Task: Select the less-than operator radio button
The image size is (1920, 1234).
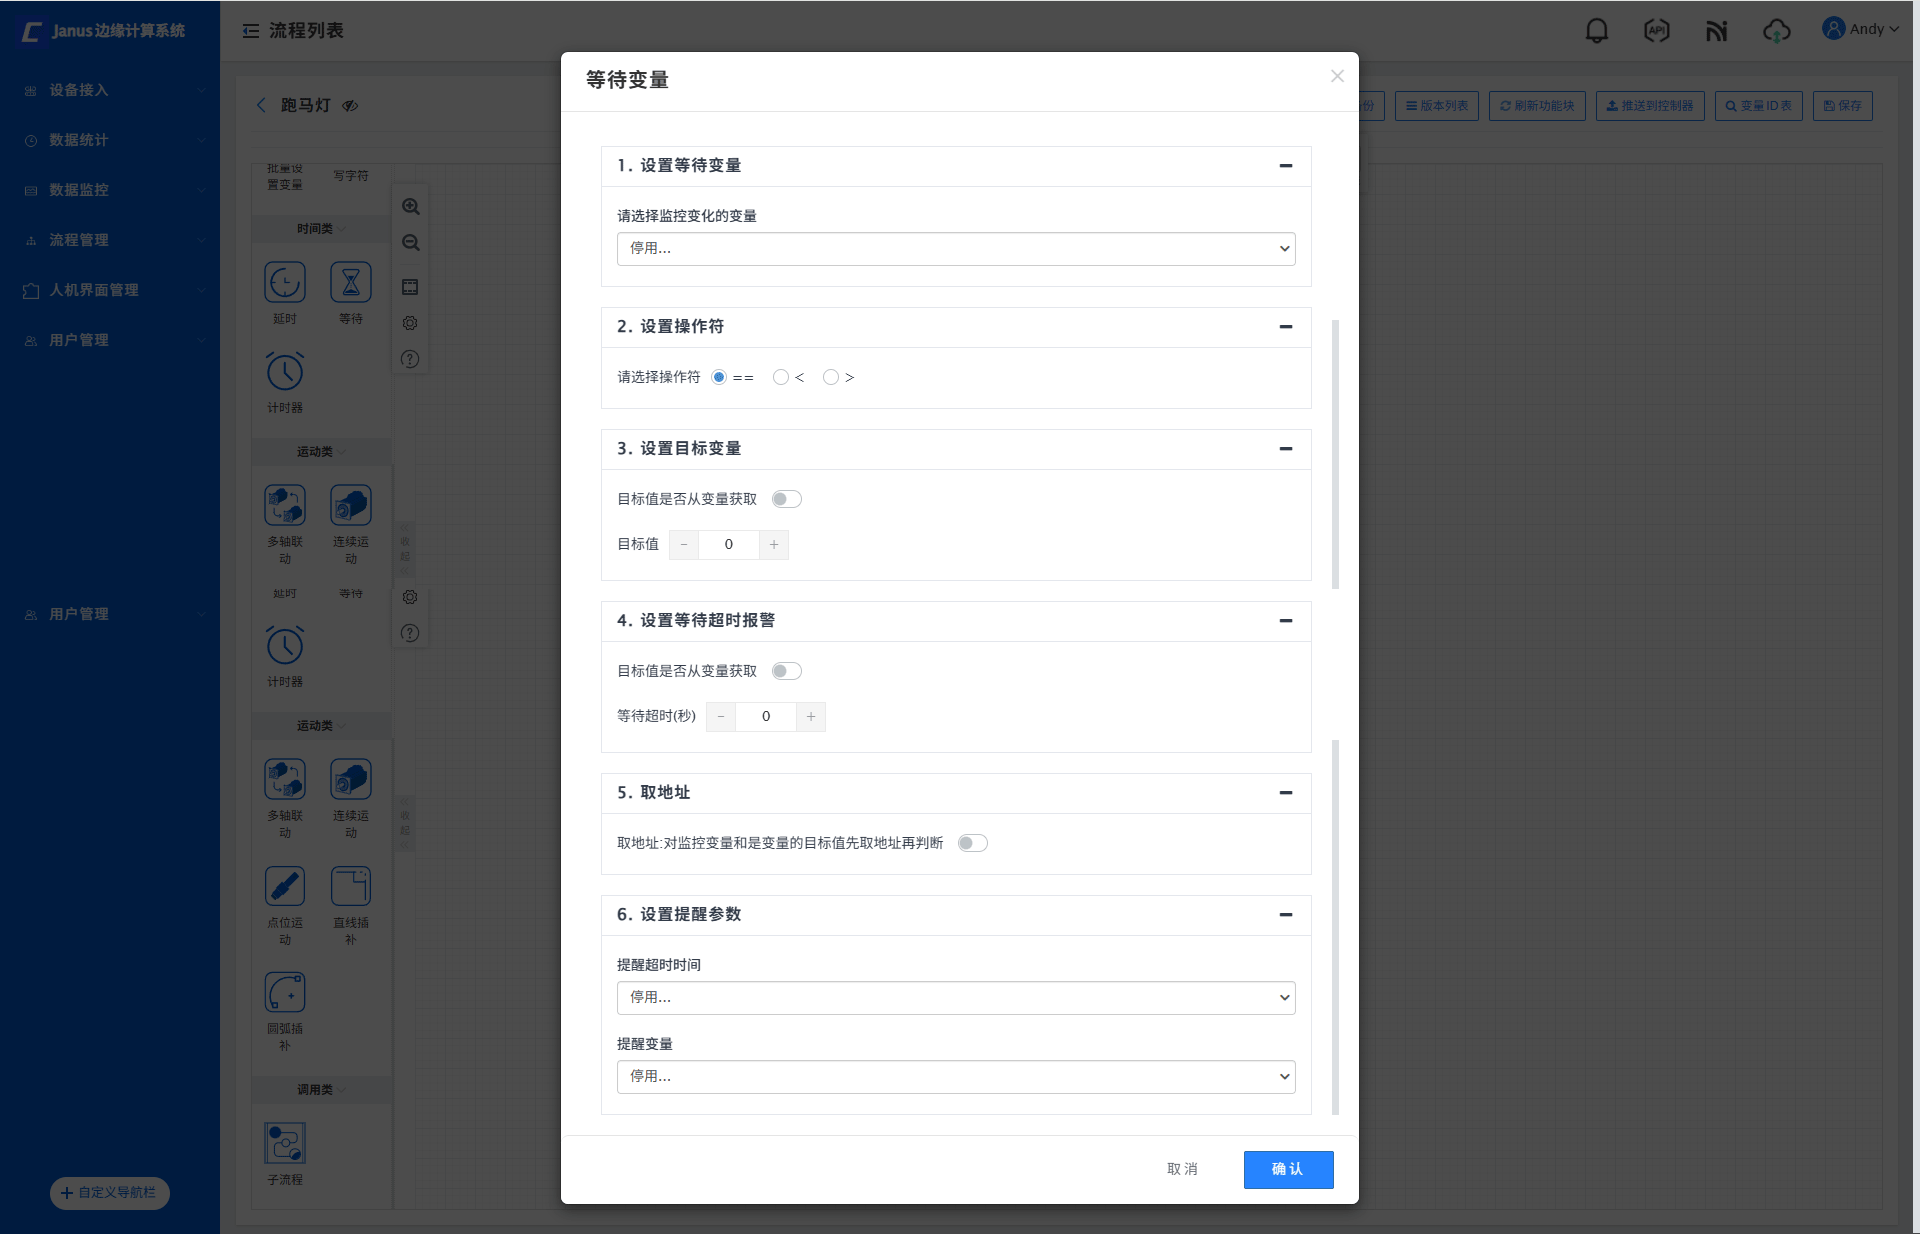Action: (x=780, y=377)
